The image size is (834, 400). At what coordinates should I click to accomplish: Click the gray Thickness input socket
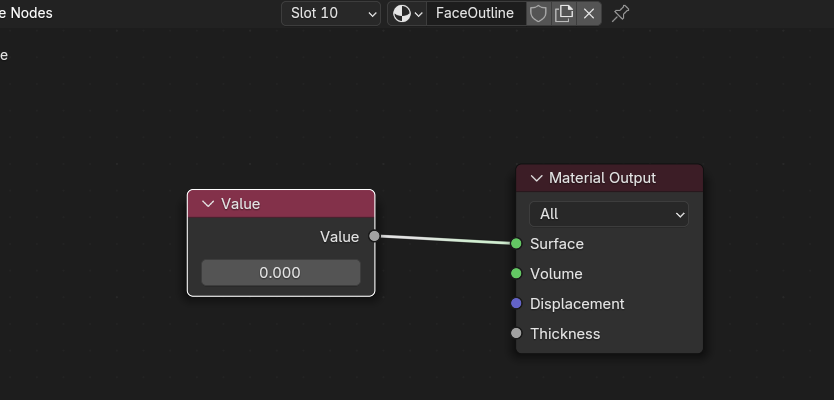coord(516,334)
